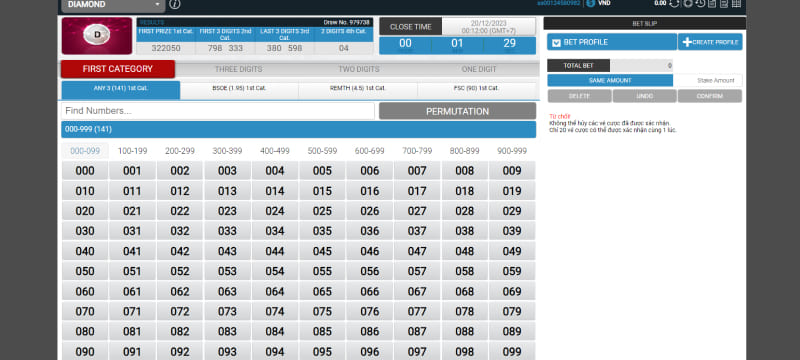The image size is (800, 360).
Task: Pick number 060 in the grid
Action: pos(85,292)
